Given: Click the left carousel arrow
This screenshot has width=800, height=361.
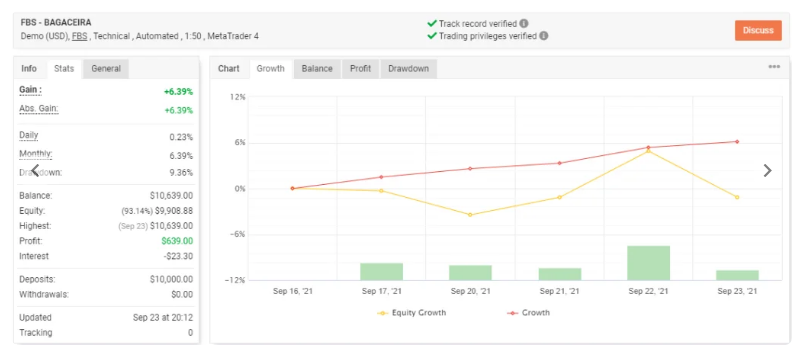Looking at the screenshot, I should click(35, 170).
